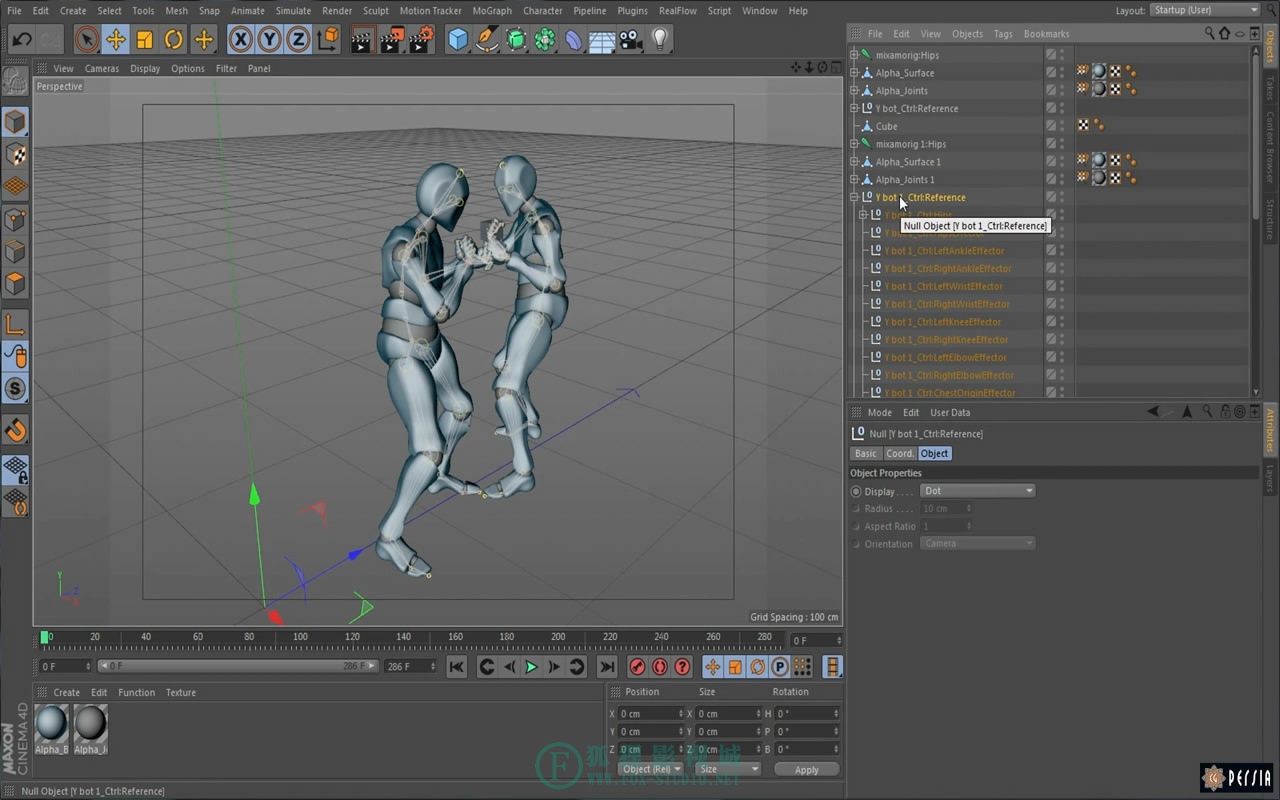Click the timeline preview range slider bar
Image resolution: width=1280 pixels, height=800 pixels.
tap(238, 666)
